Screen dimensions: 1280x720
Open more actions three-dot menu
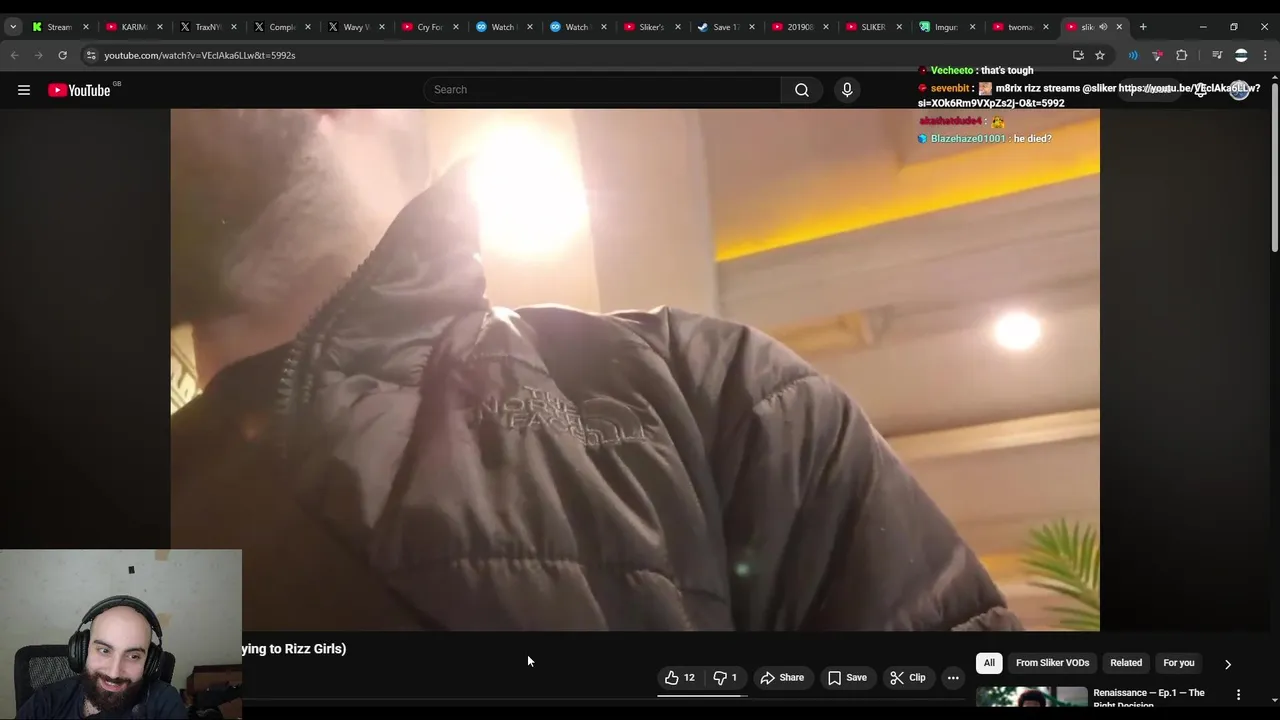click(953, 677)
